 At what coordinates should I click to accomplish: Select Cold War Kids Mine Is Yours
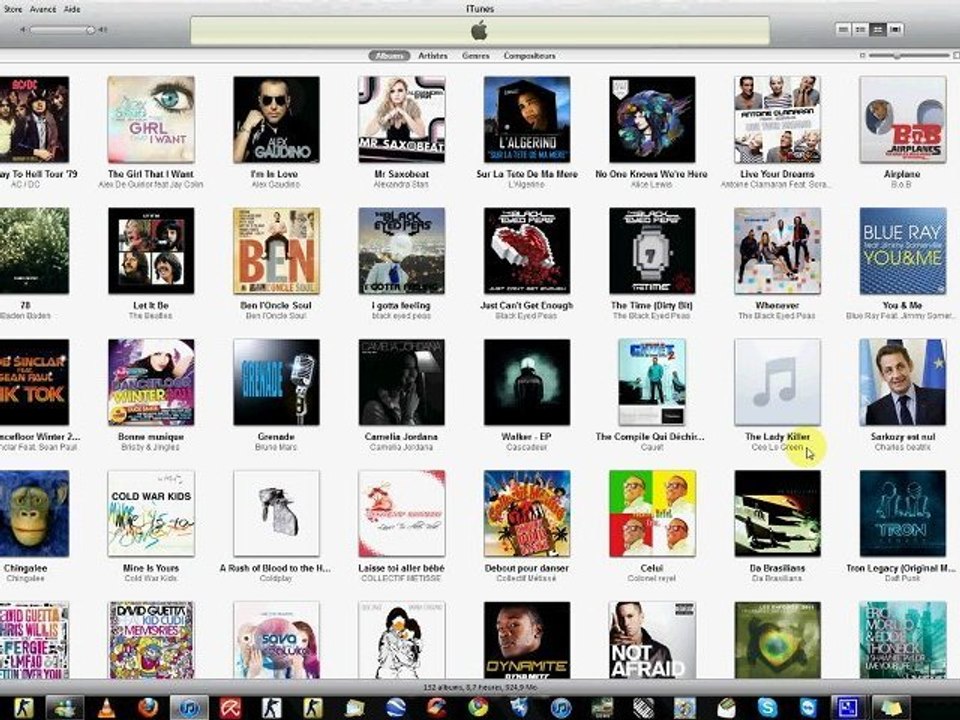[151, 514]
